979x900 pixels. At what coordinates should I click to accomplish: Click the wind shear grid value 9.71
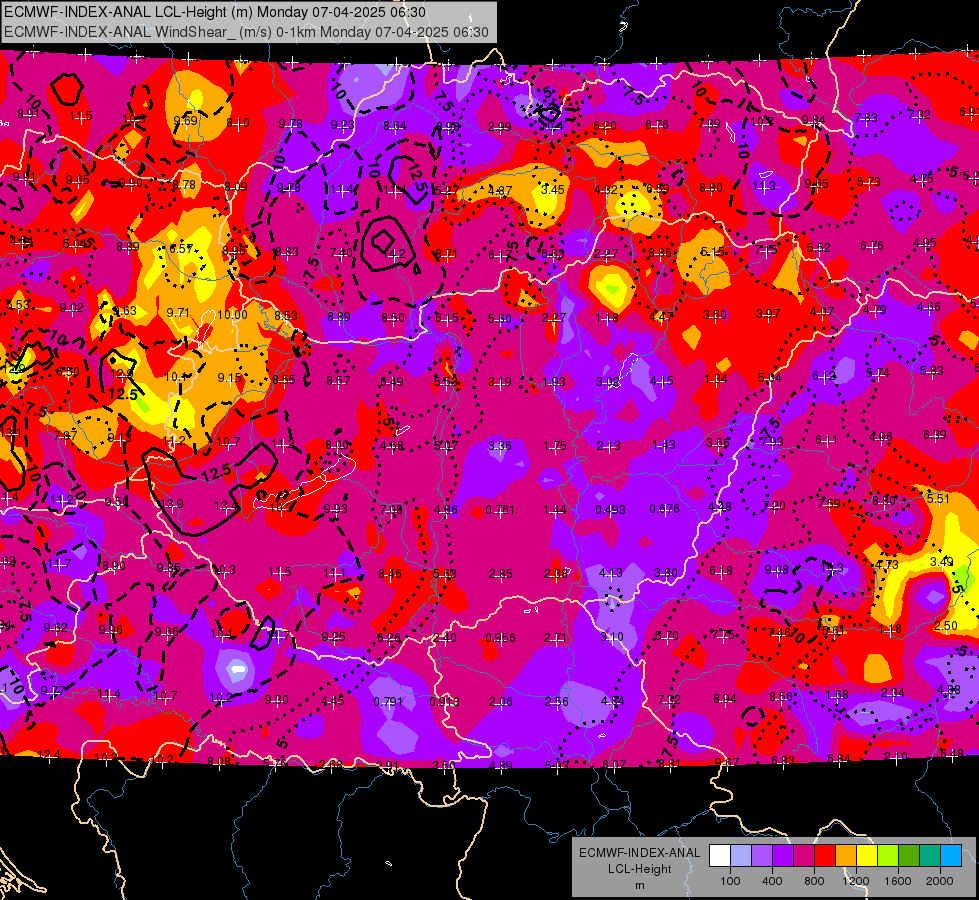(179, 312)
